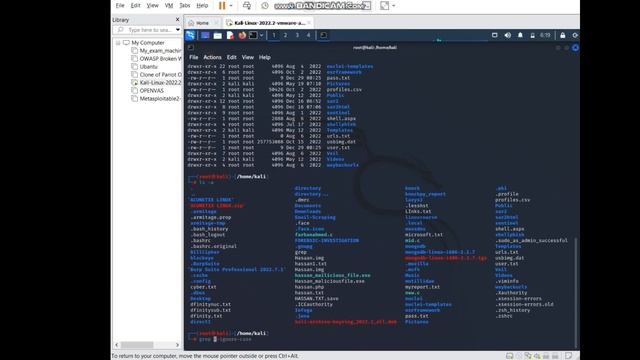
Task: Open the text editor icon in the Kali panel
Action: tap(230, 36)
